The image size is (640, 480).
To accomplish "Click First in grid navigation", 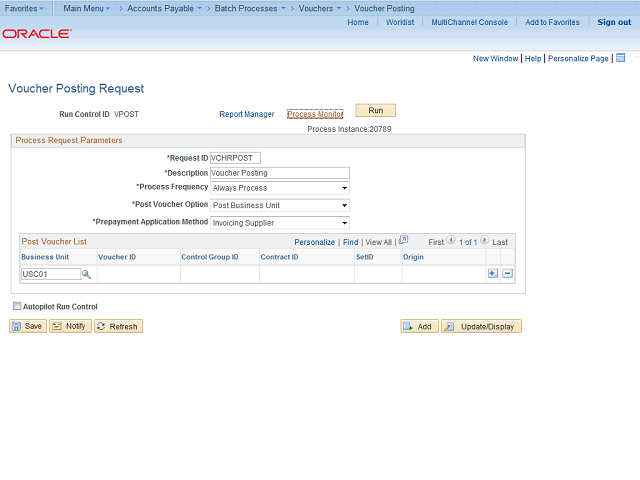I will pyautogui.click(x=436, y=242).
